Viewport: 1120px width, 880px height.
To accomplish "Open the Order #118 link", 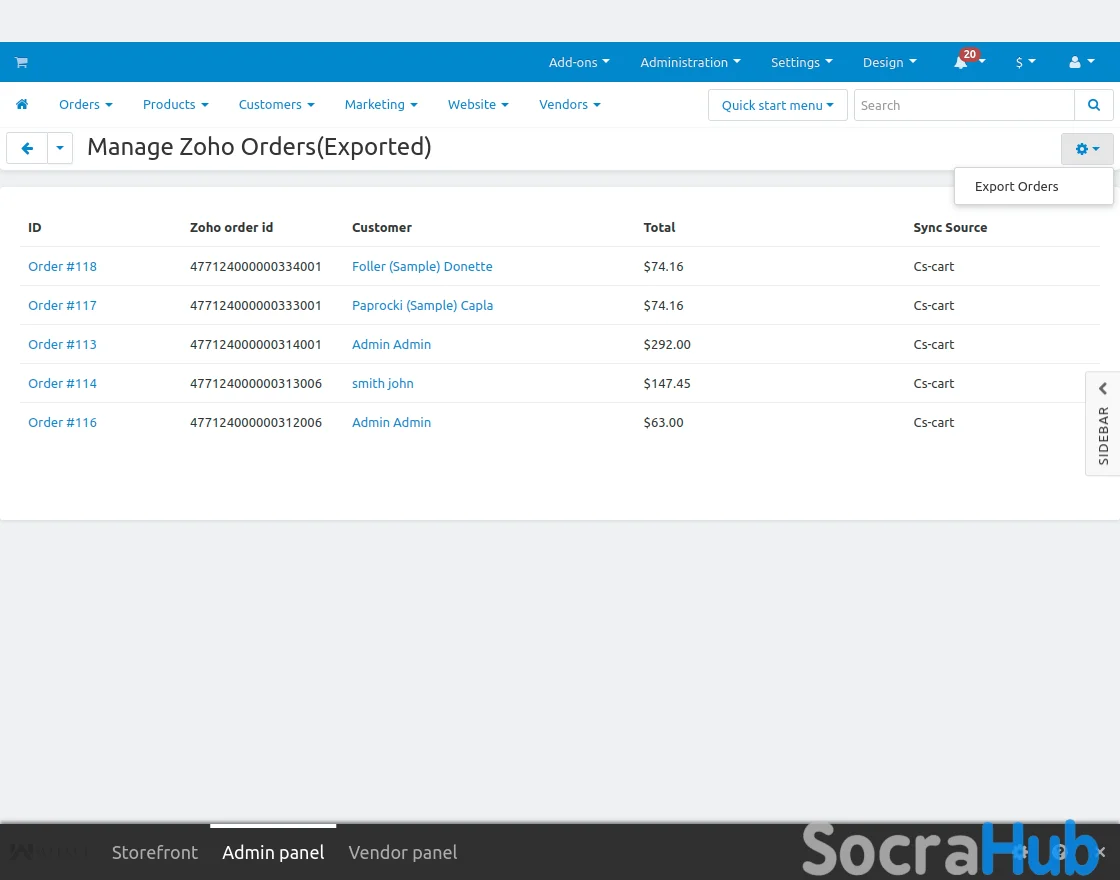I will tap(62, 266).
